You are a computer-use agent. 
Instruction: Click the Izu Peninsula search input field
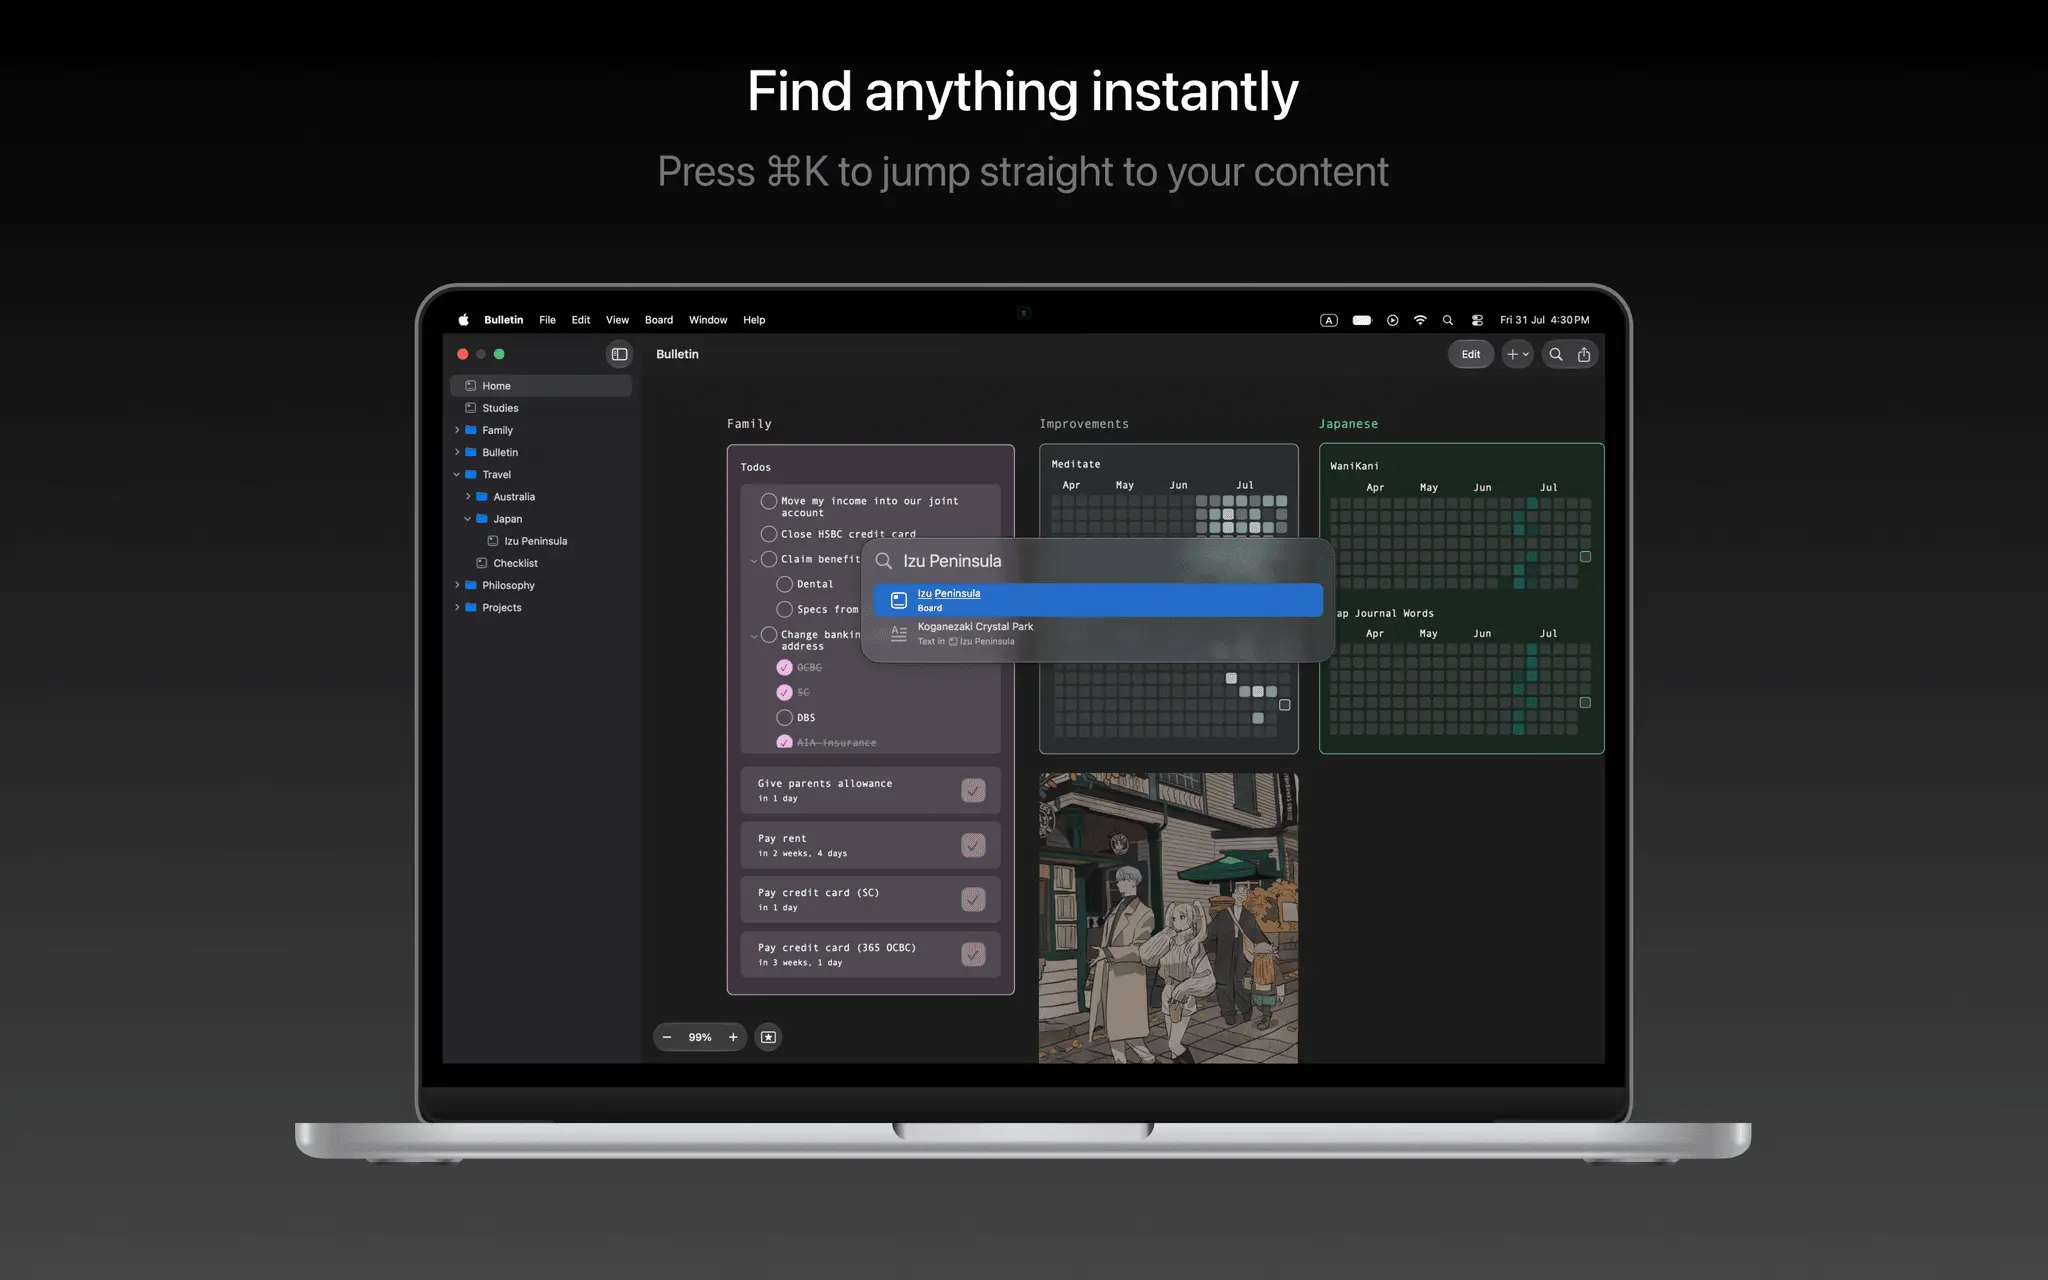1098,561
